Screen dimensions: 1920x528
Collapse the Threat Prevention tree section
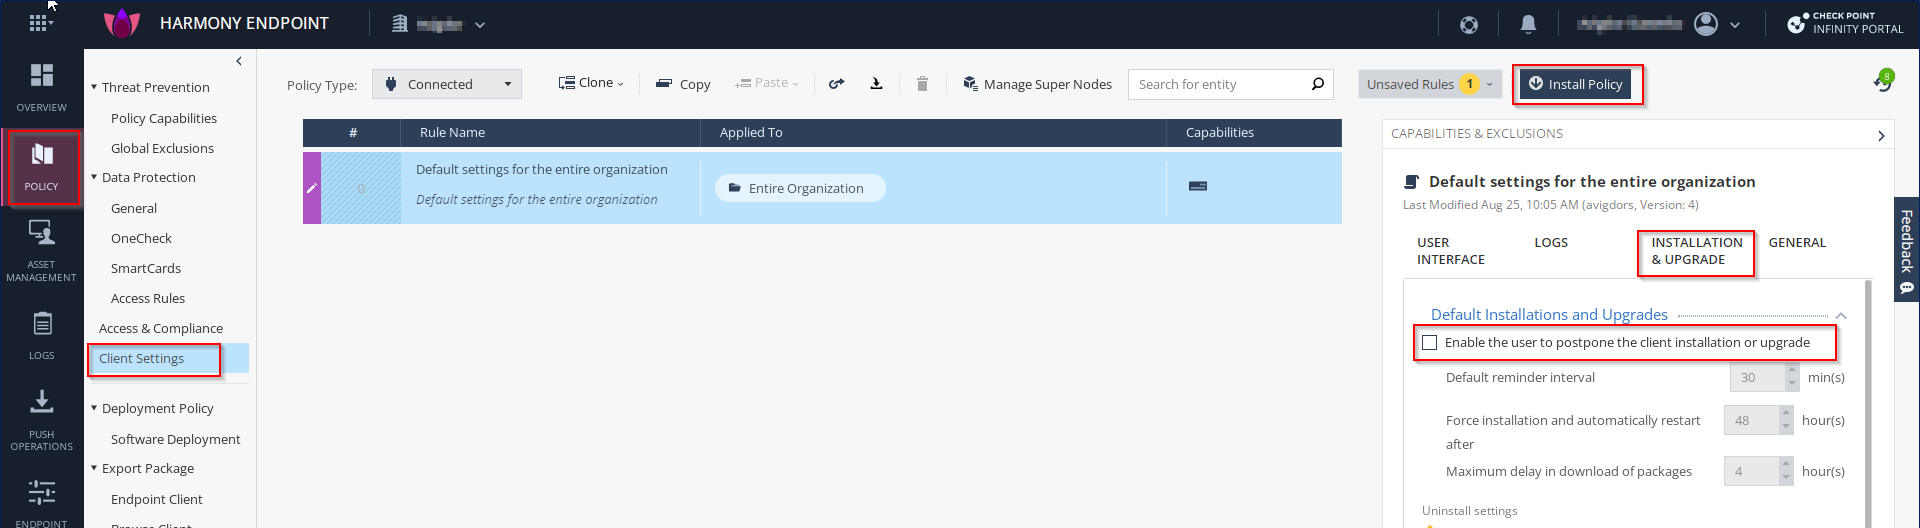tap(94, 87)
